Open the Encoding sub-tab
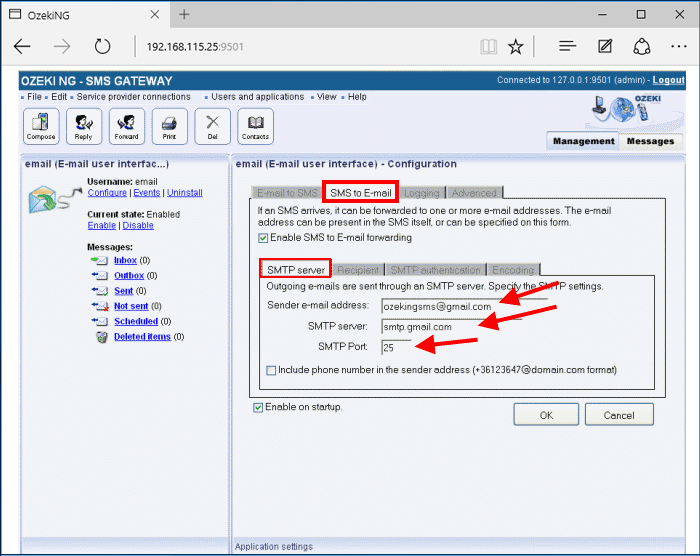This screenshot has height=556, width=700. 513,270
